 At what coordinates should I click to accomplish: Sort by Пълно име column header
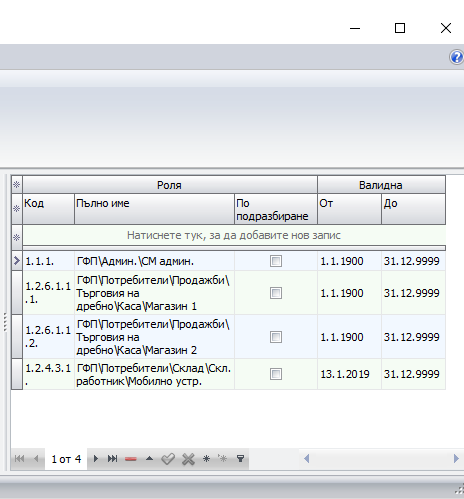click(x=154, y=209)
